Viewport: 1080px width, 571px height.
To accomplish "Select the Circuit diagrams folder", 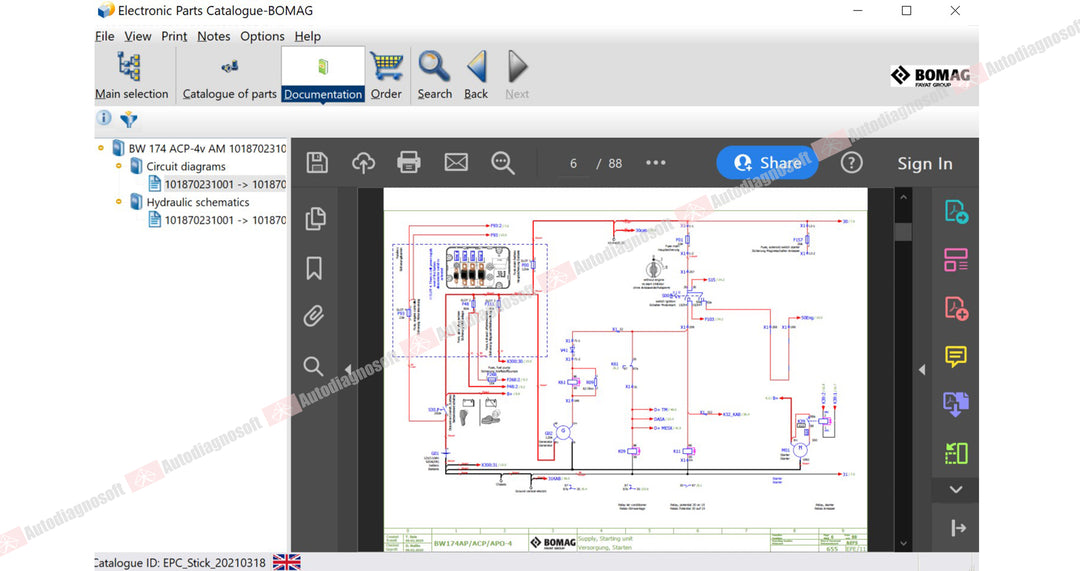I will [x=186, y=166].
